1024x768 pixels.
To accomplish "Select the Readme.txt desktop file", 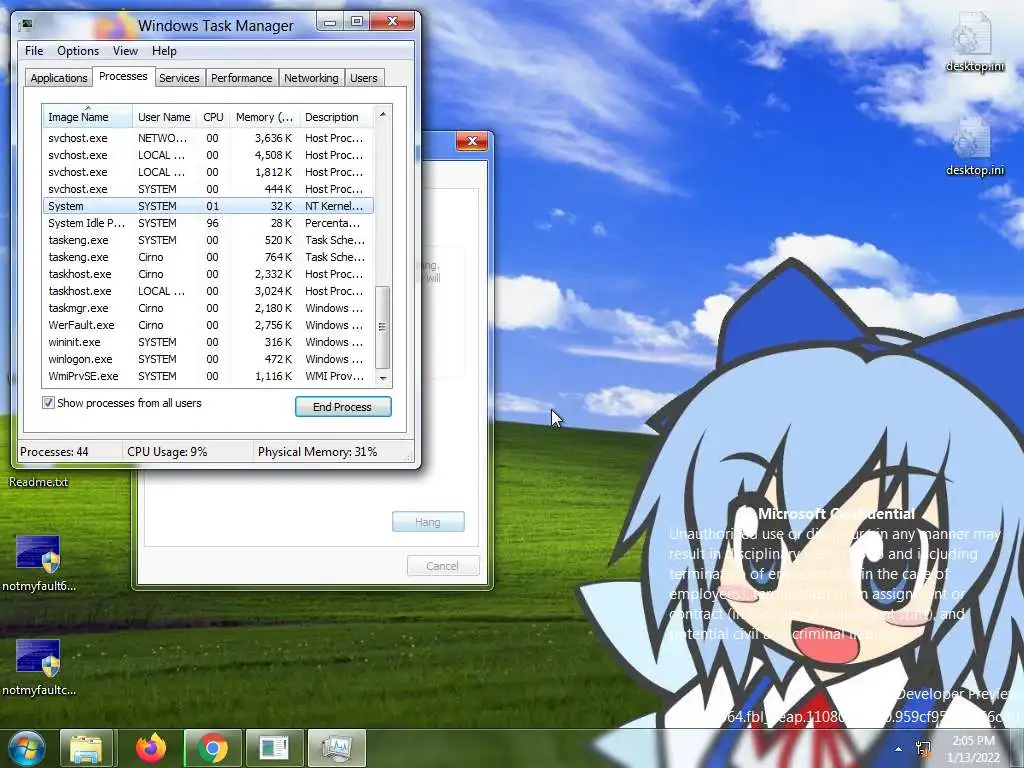I will 39,482.
